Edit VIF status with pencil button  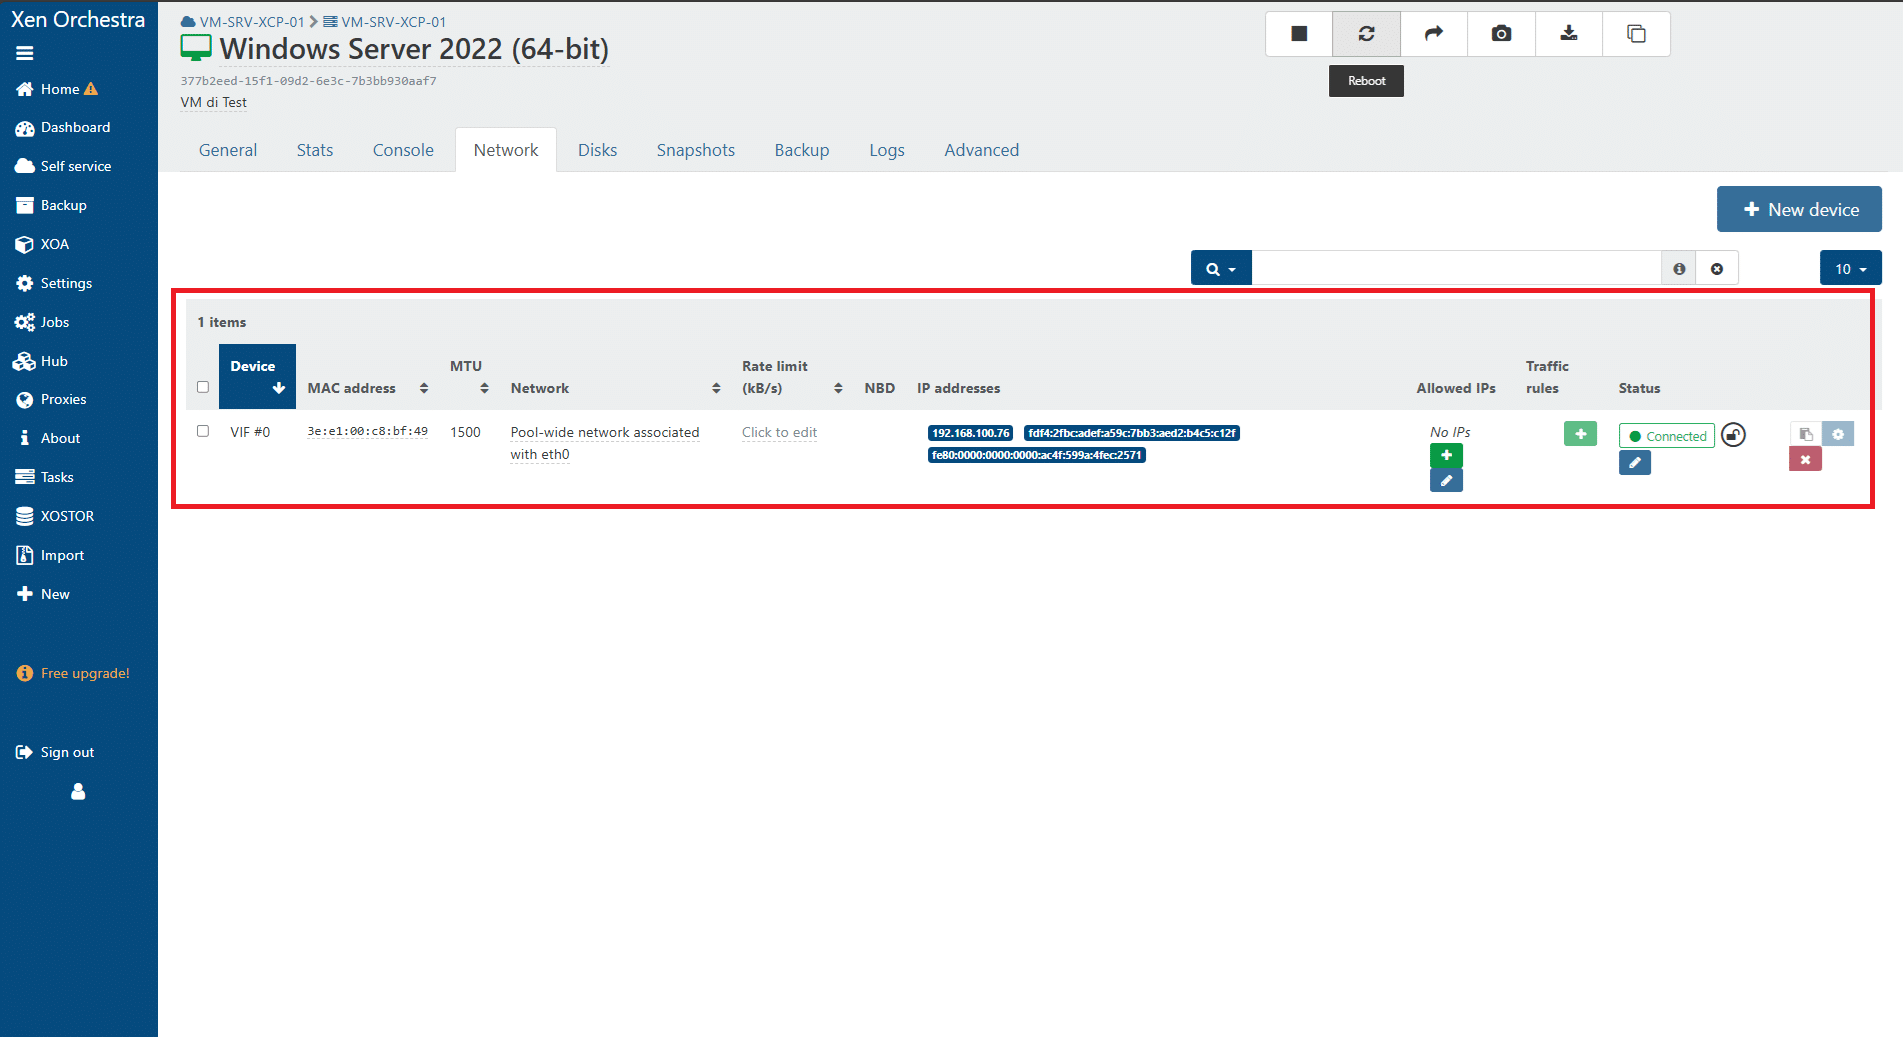click(x=1634, y=463)
